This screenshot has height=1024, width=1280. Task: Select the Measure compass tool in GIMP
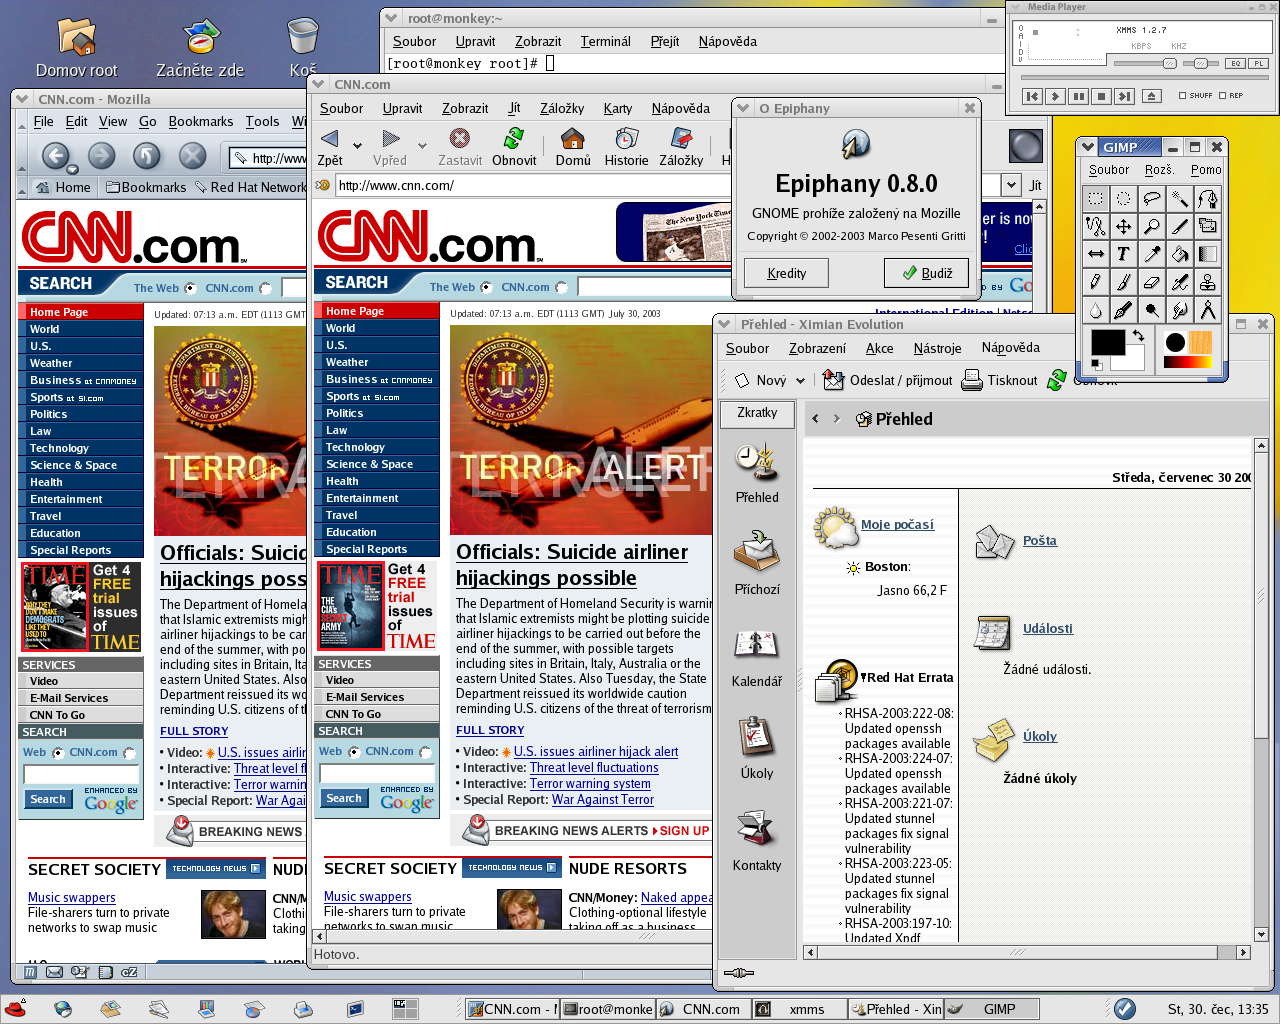1208,310
